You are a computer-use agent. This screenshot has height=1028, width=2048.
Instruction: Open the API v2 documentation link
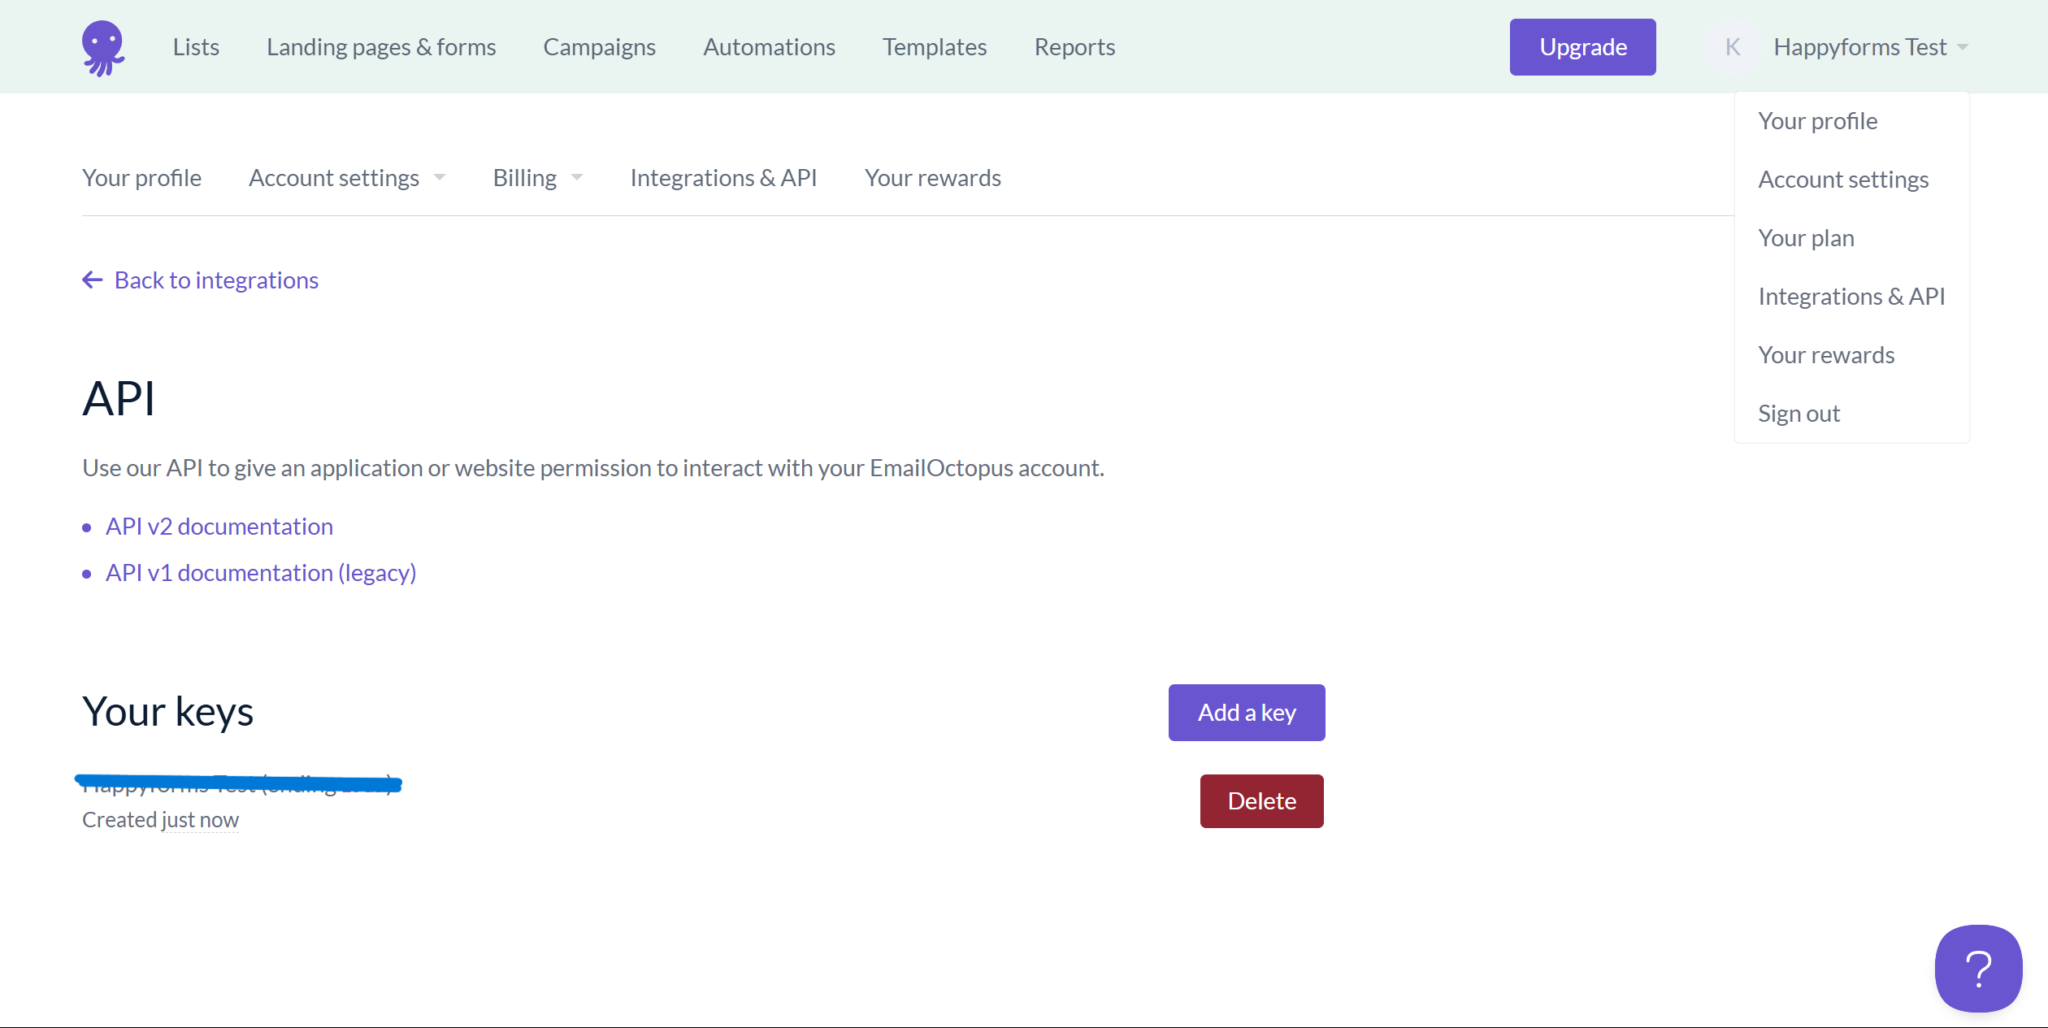click(x=219, y=525)
